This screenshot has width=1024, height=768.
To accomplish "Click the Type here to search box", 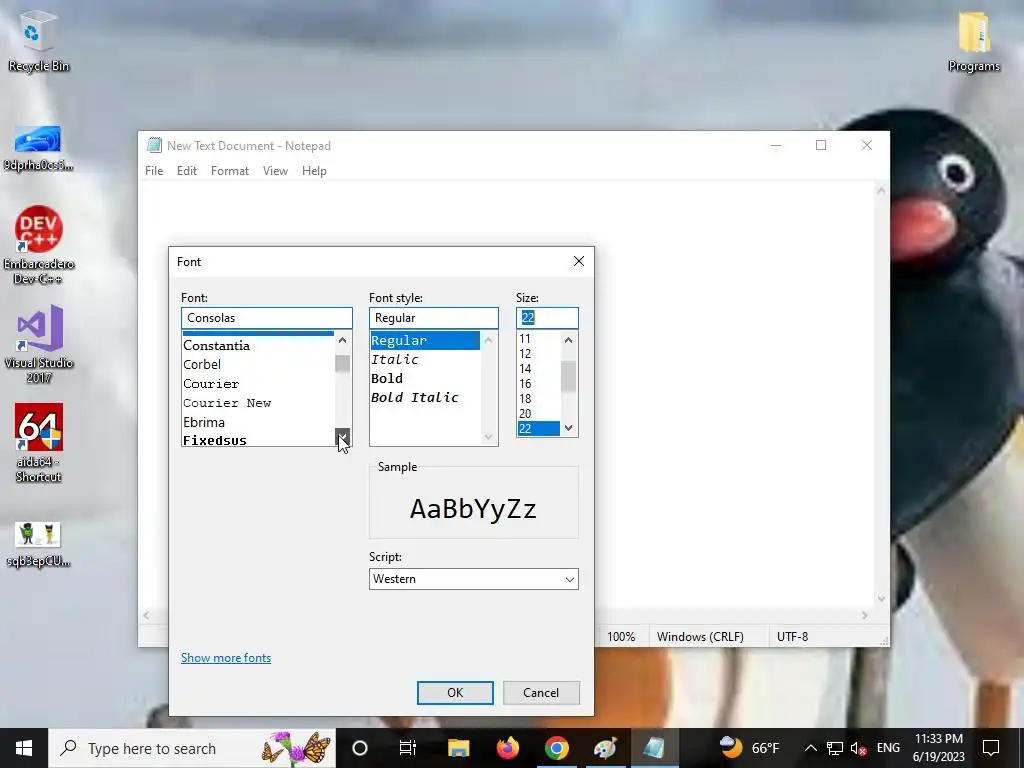I will [192, 748].
